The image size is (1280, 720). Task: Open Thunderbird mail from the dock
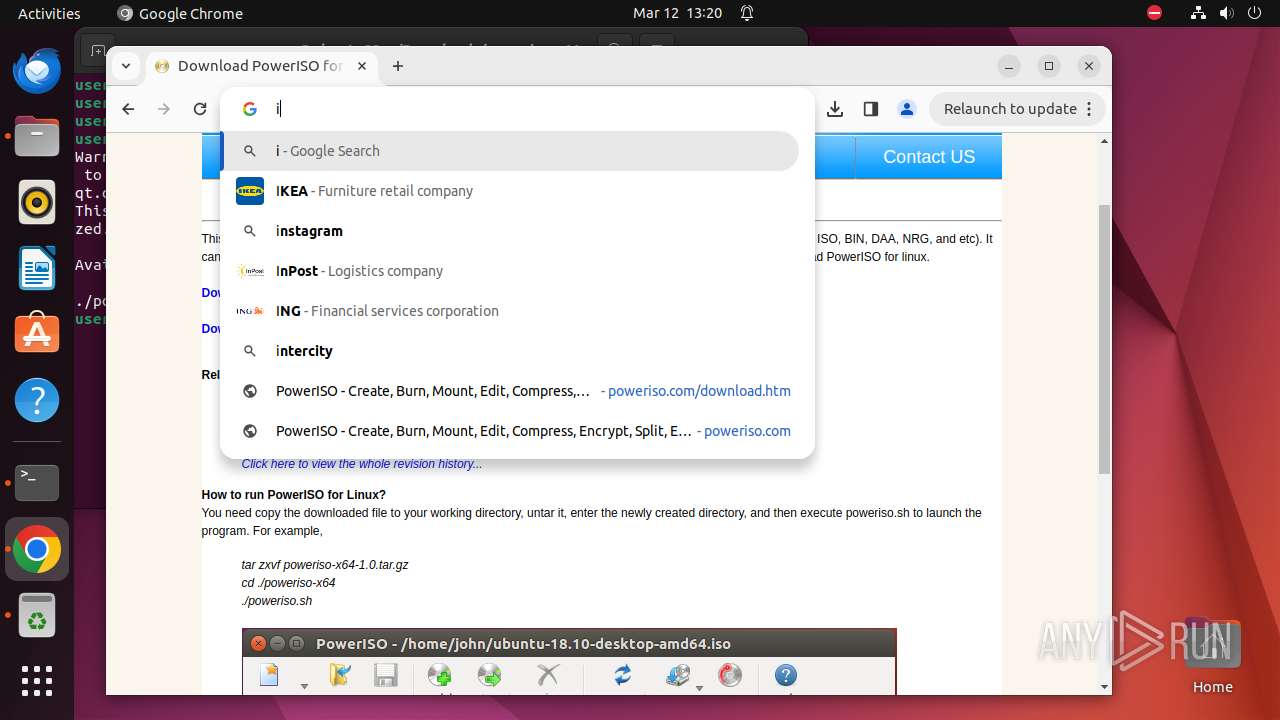(37, 71)
